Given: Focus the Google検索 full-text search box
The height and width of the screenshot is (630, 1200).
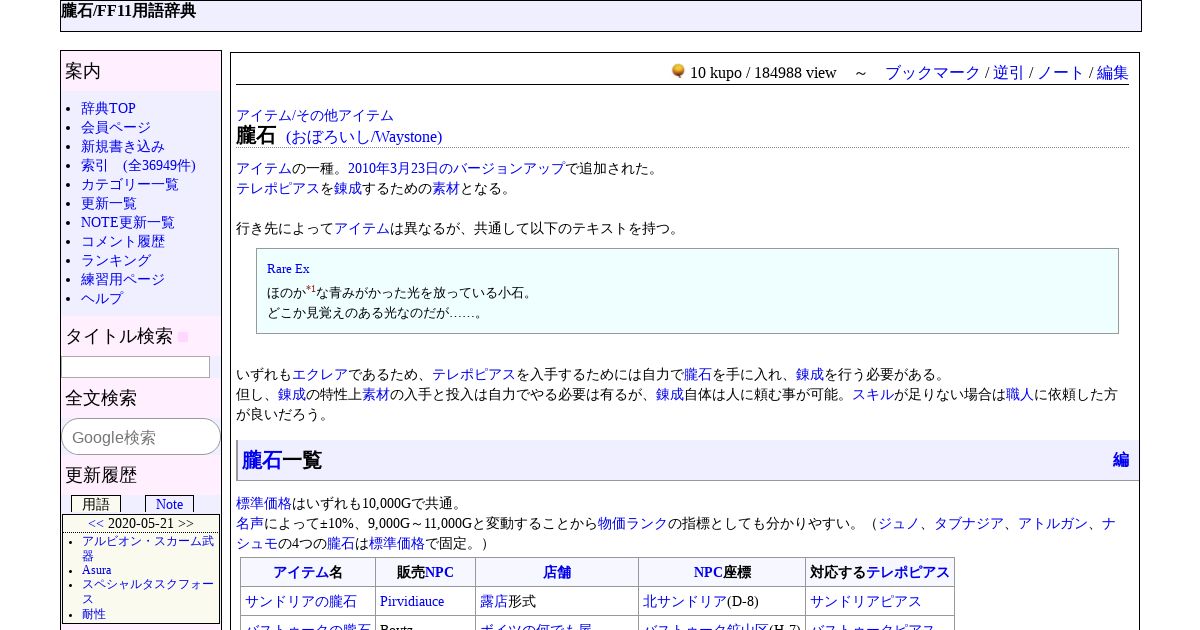Looking at the screenshot, I should (141, 437).
